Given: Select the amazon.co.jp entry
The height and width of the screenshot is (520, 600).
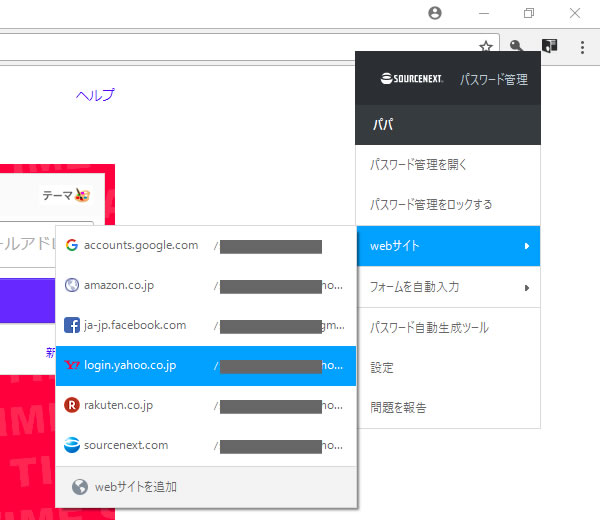Looking at the screenshot, I should click(x=206, y=286).
